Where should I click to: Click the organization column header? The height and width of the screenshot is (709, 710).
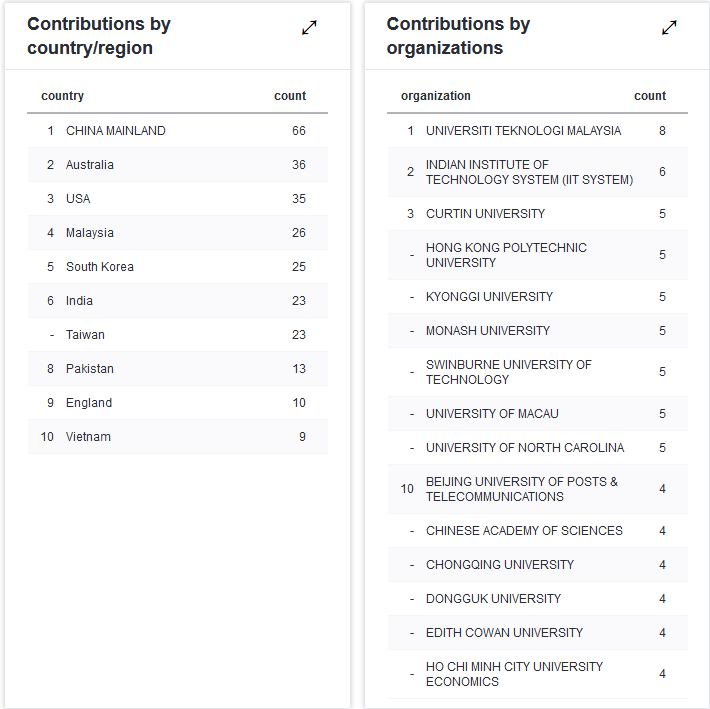coord(436,96)
